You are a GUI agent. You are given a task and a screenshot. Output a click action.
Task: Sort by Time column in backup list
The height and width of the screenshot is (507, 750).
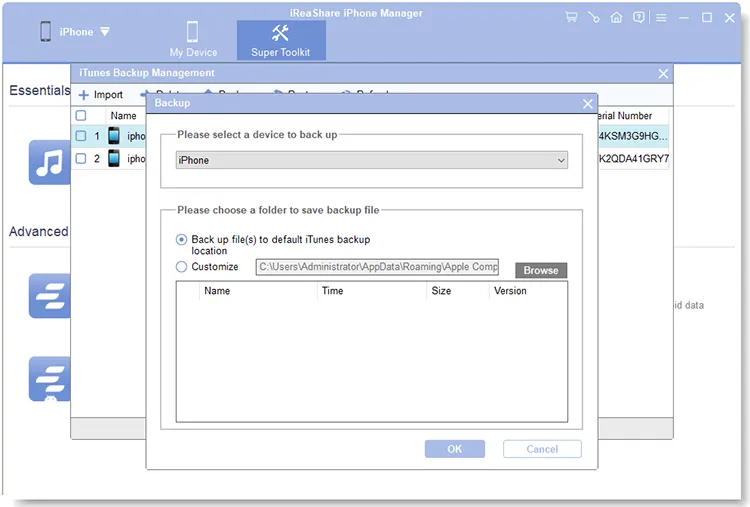tap(372, 291)
